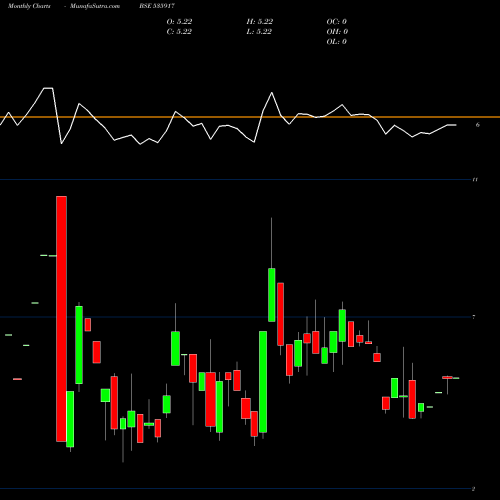Click the highest peak of the white indicator line
Image resolution: width=500 pixels, height=500 pixels.
pyautogui.click(x=48, y=88)
